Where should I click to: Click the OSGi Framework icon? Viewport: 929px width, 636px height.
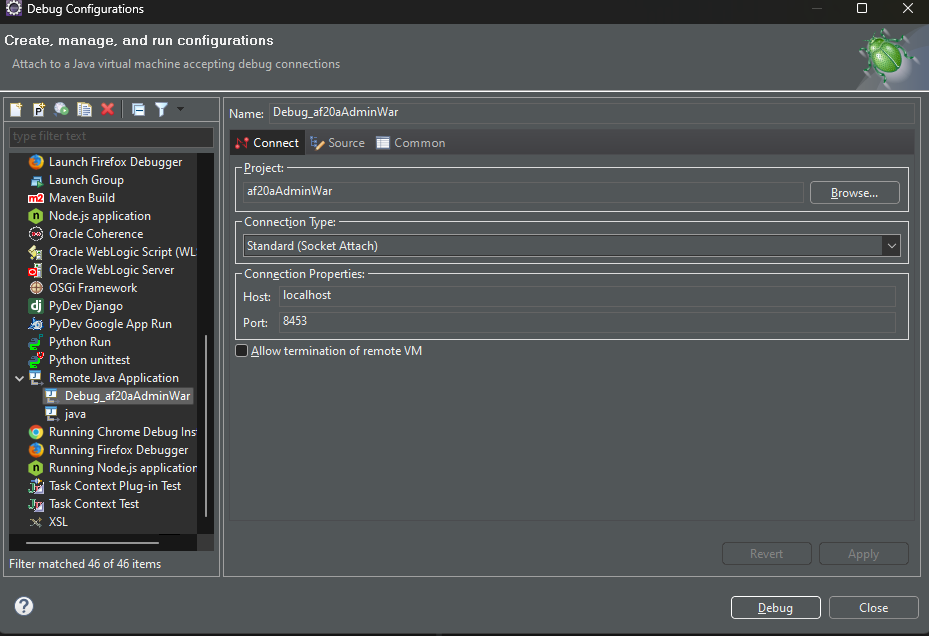pos(36,288)
